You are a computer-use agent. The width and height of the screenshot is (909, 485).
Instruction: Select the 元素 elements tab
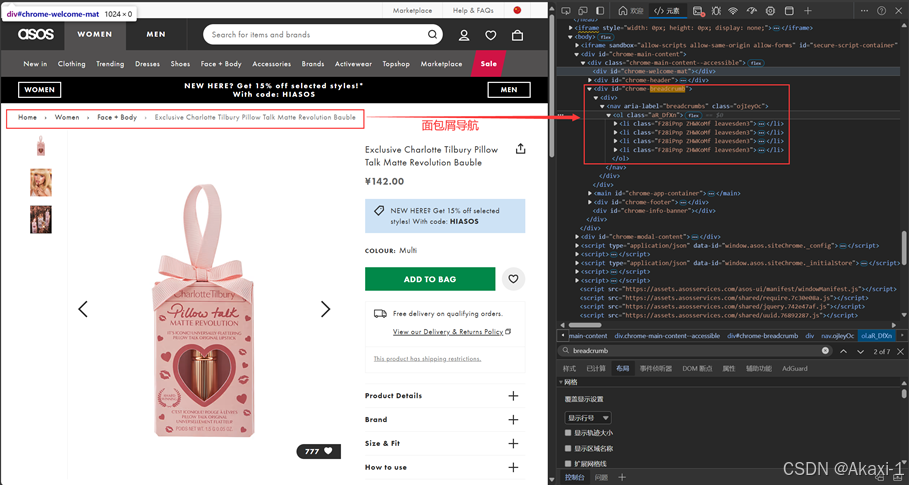click(x=667, y=10)
